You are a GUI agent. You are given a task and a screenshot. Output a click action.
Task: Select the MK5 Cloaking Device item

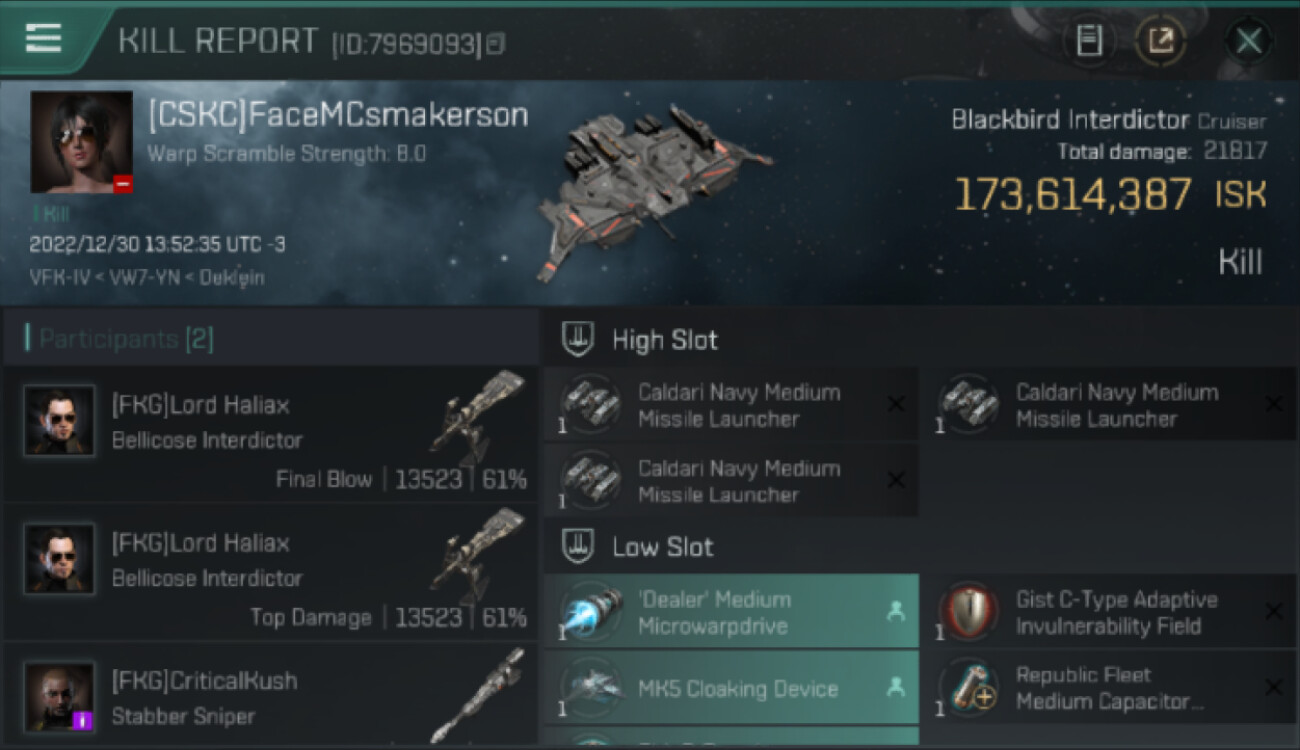(x=730, y=688)
